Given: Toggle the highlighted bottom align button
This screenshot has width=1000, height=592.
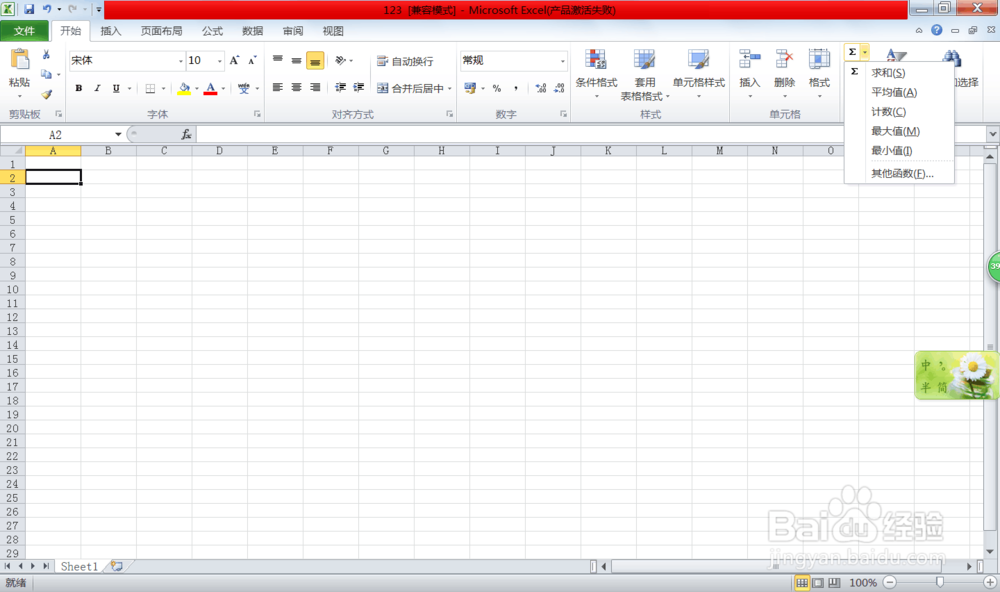Looking at the screenshot, I should (315, 61).
